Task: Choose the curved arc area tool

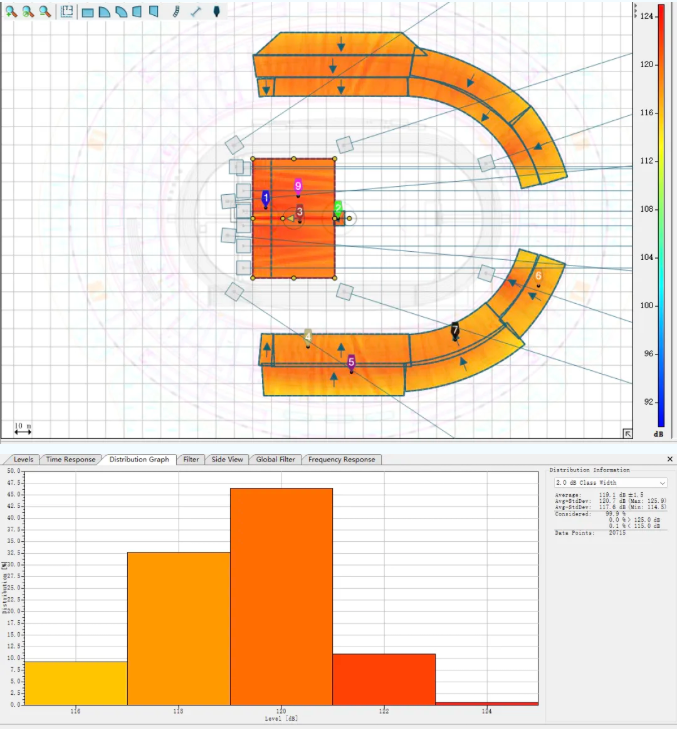Action: (121, 12)
